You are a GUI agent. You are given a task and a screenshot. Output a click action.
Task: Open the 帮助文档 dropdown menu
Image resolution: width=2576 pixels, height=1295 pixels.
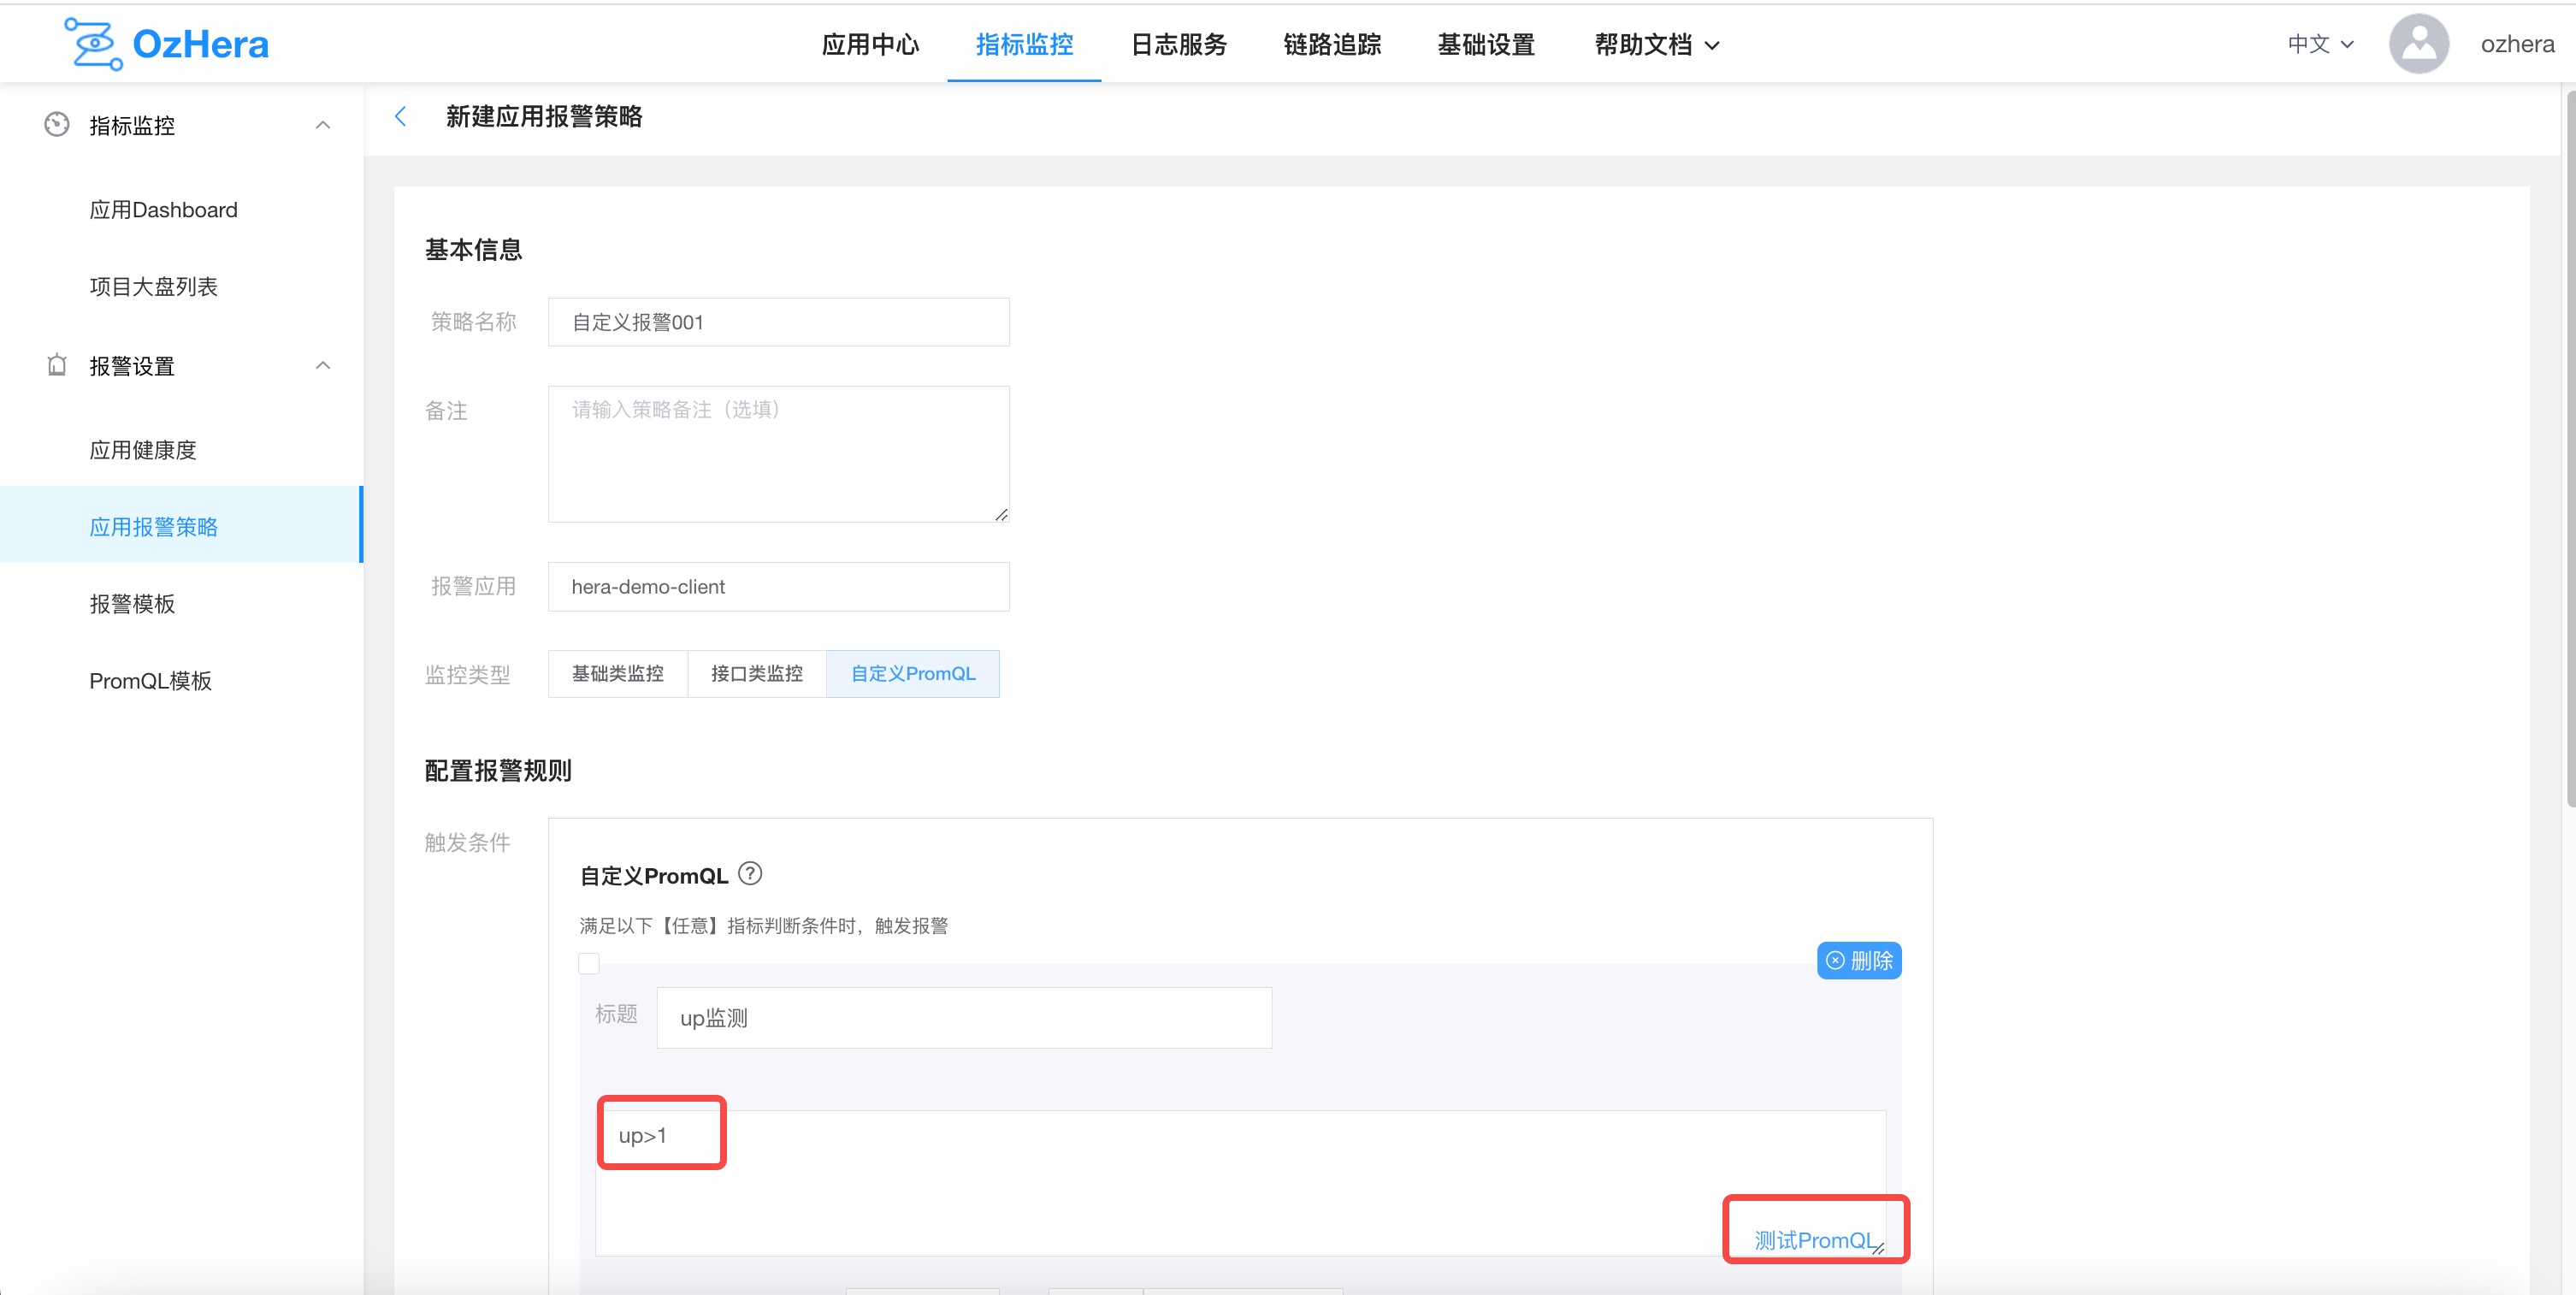tap(1656, 45)
